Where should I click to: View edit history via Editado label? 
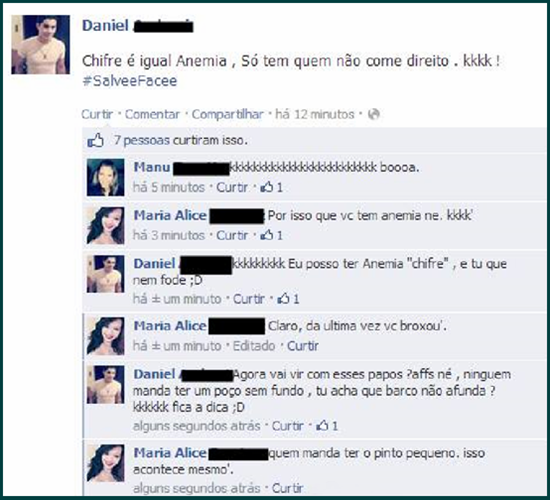click(254, 346)
